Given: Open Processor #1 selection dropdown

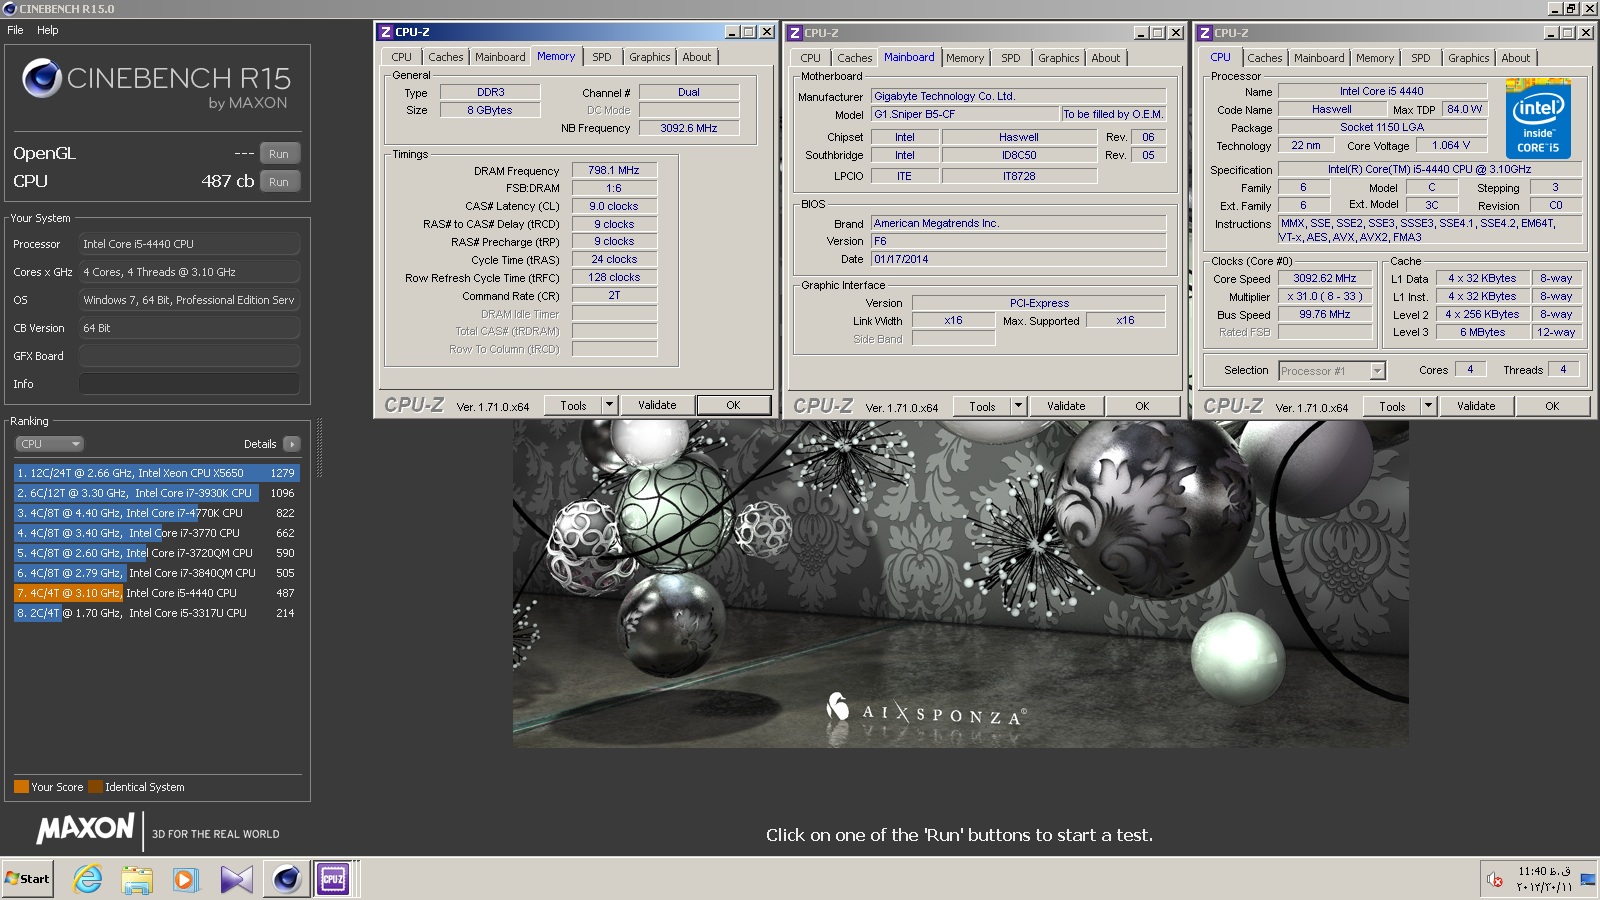Looking at the screenshot, I should pos(1332,371).
